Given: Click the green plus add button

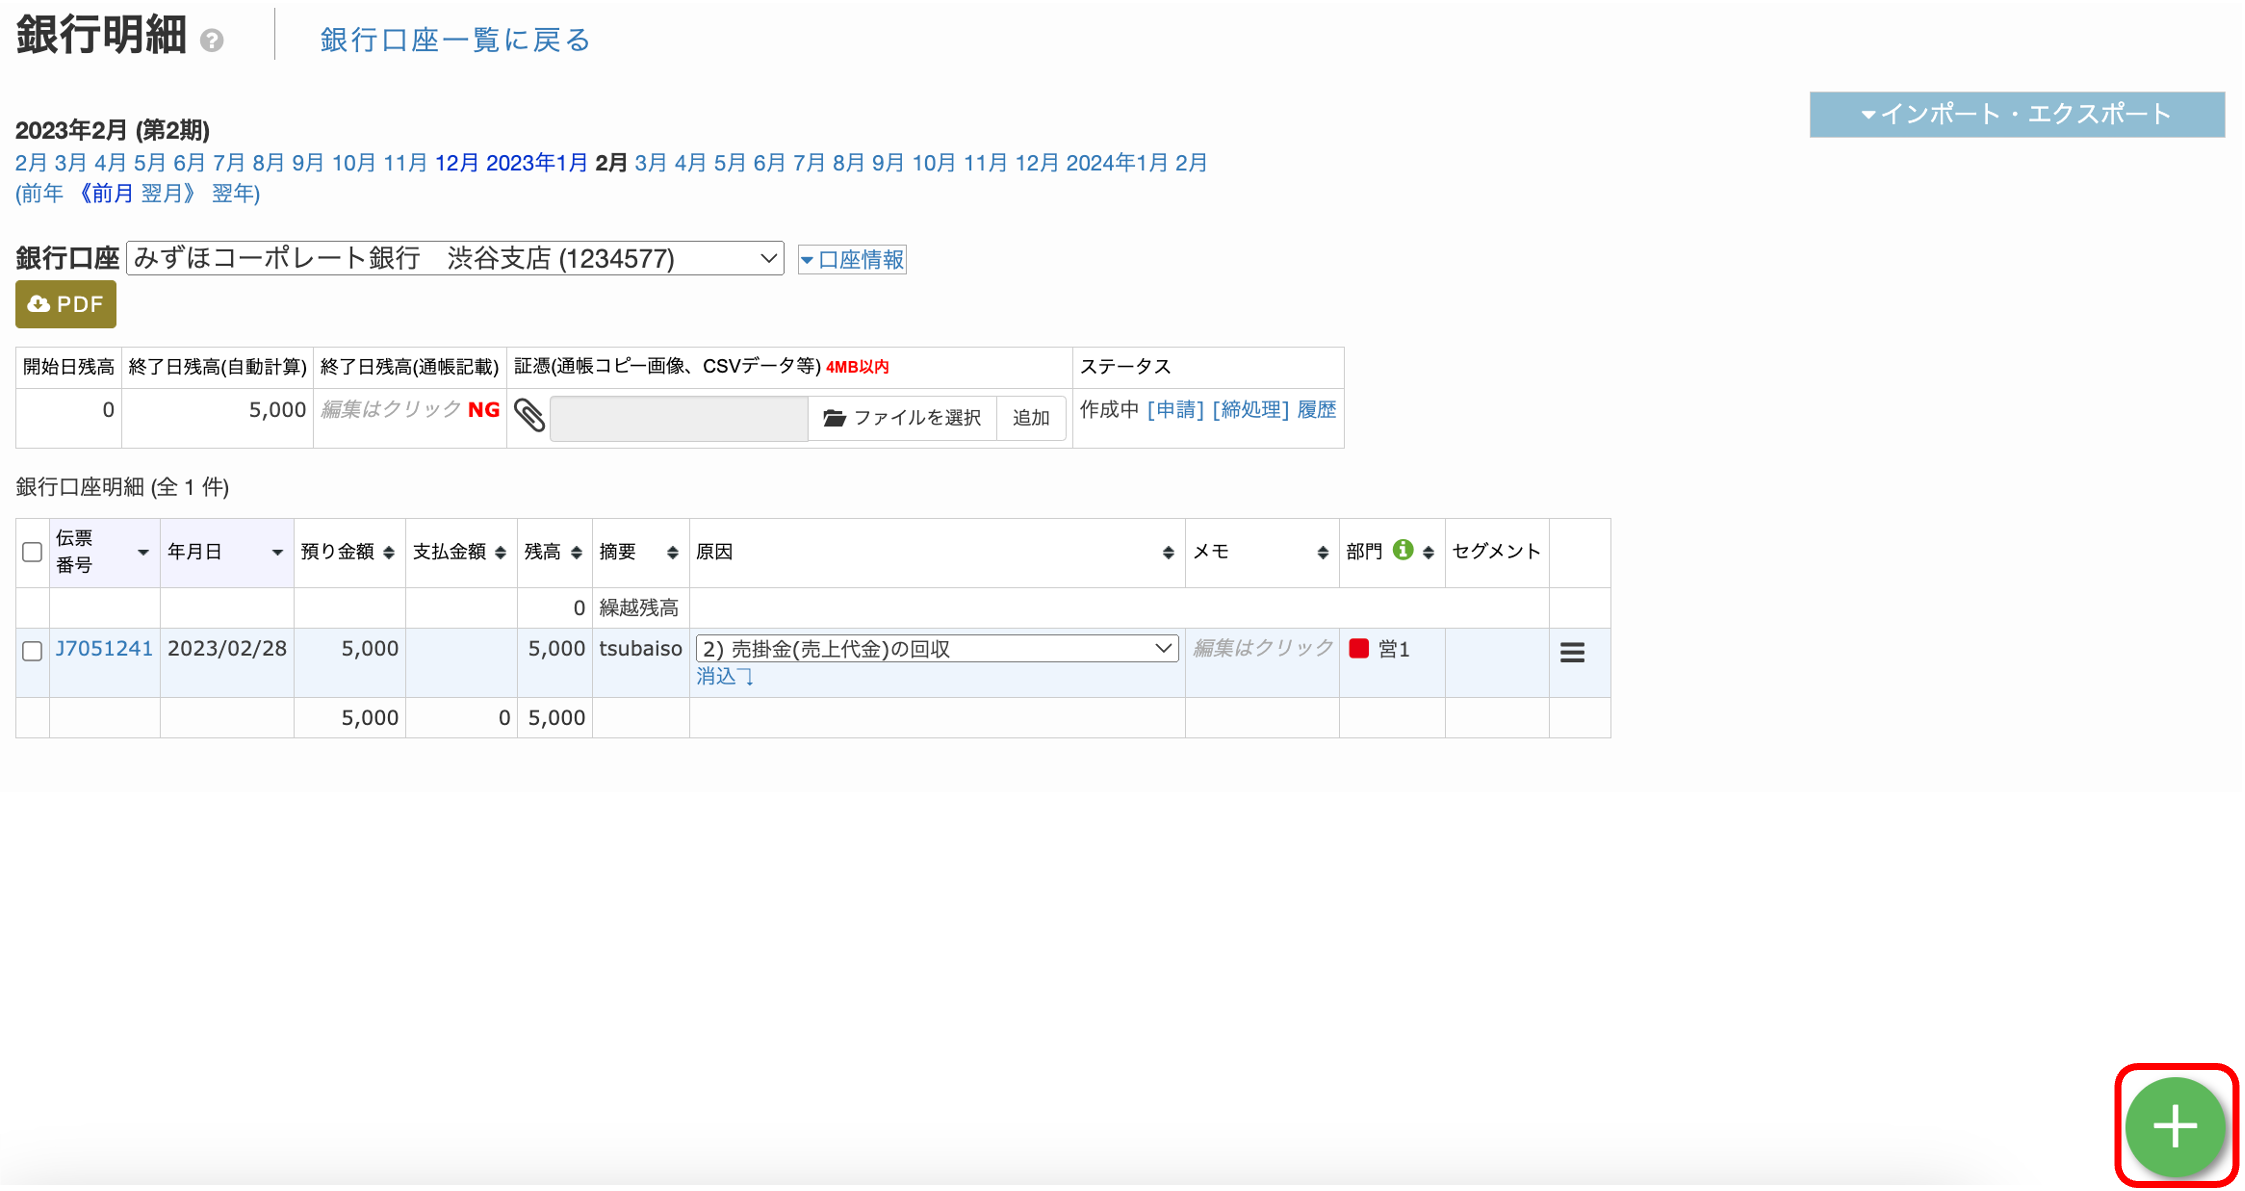Looking at the screenshot, I should pyautogui.click(x=2175, y=1126).
